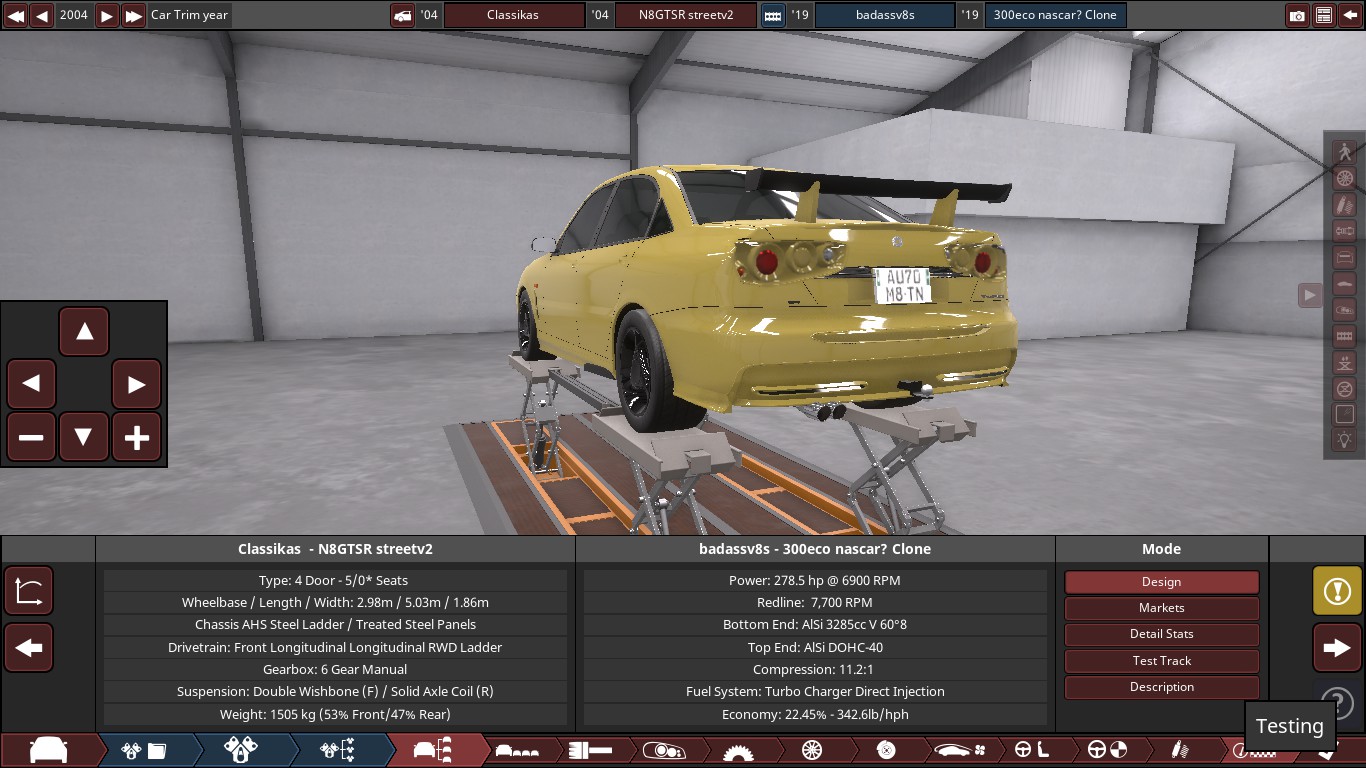
Task: Toggle fixtures visibility in the sidebar
Action: click(x=1344, y=309)
